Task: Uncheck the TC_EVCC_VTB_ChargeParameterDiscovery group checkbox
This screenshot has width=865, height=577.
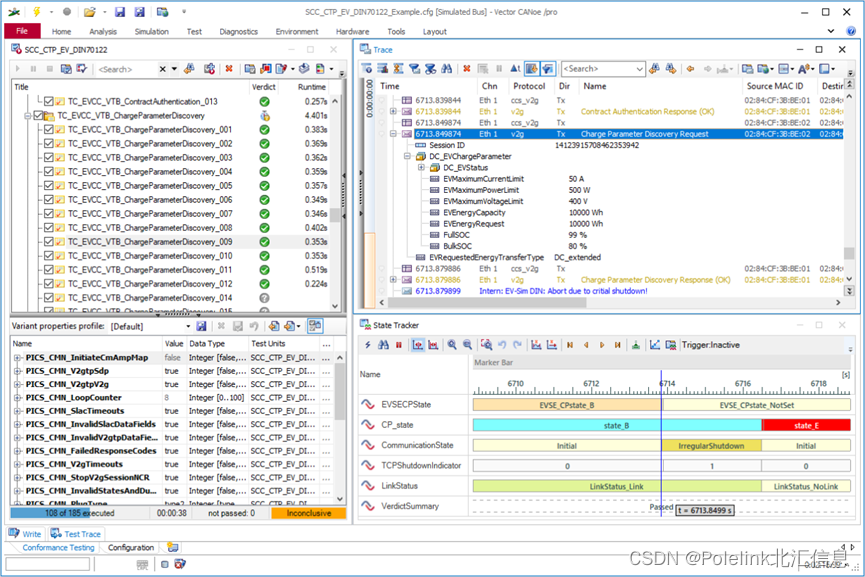Action: pyautogui.click(x=39, y=116)
